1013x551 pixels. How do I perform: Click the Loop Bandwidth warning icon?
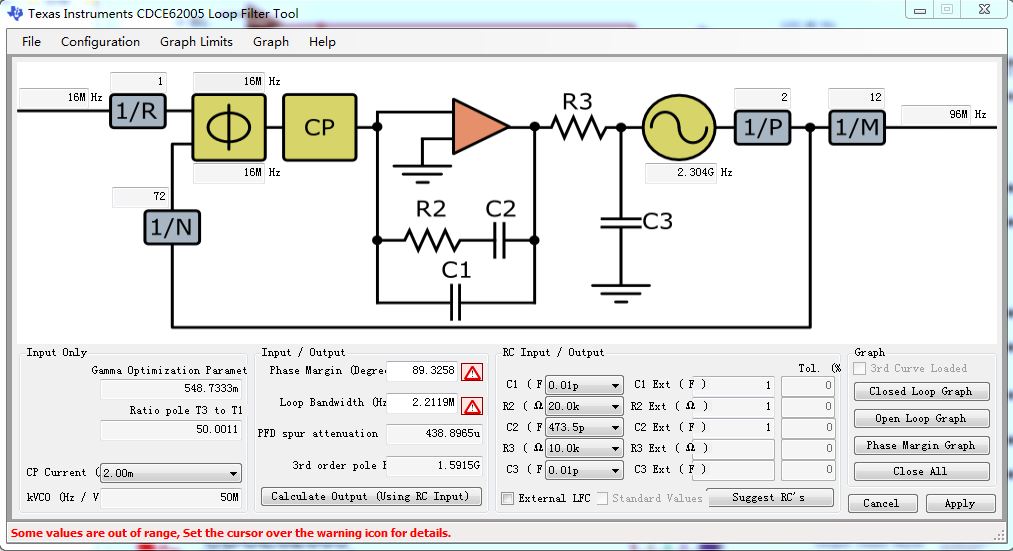pos(472,406)
